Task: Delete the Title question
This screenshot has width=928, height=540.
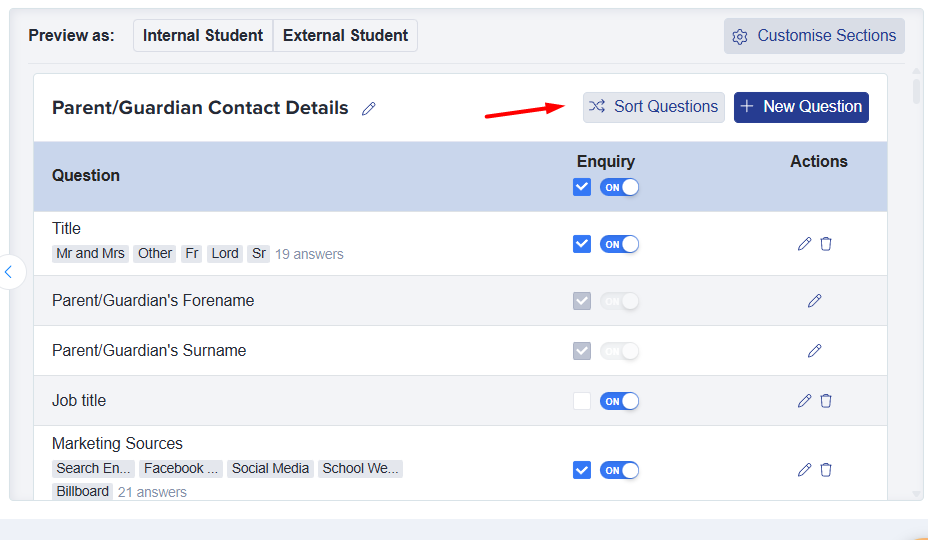Action: (x=826, y=244)
